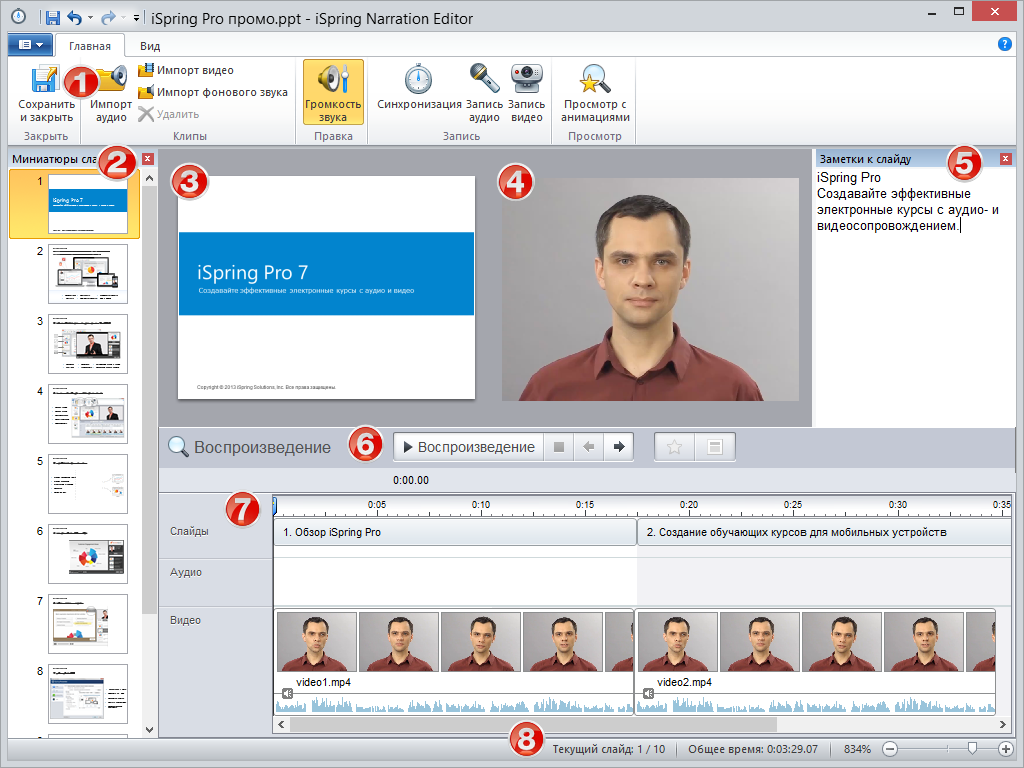Screen dimensions: 1024x768
Task: Click the Save floppy icon in title bar
Action: (x=52, y=18)
